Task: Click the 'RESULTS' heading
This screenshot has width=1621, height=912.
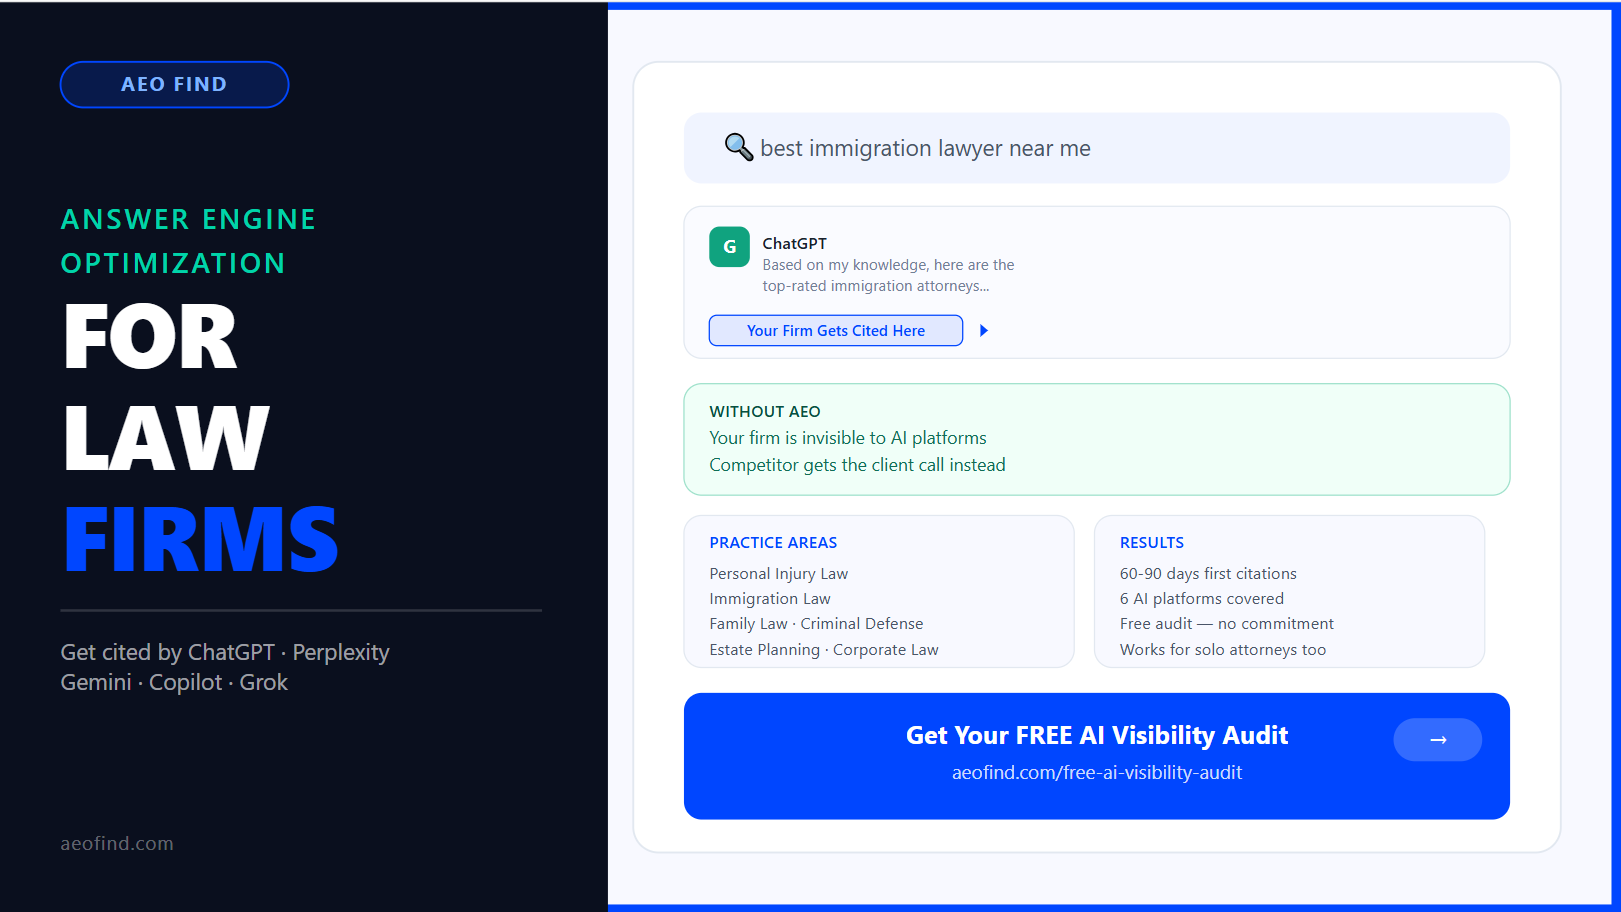Action: pyautogui.click(x=1151, y=543)
